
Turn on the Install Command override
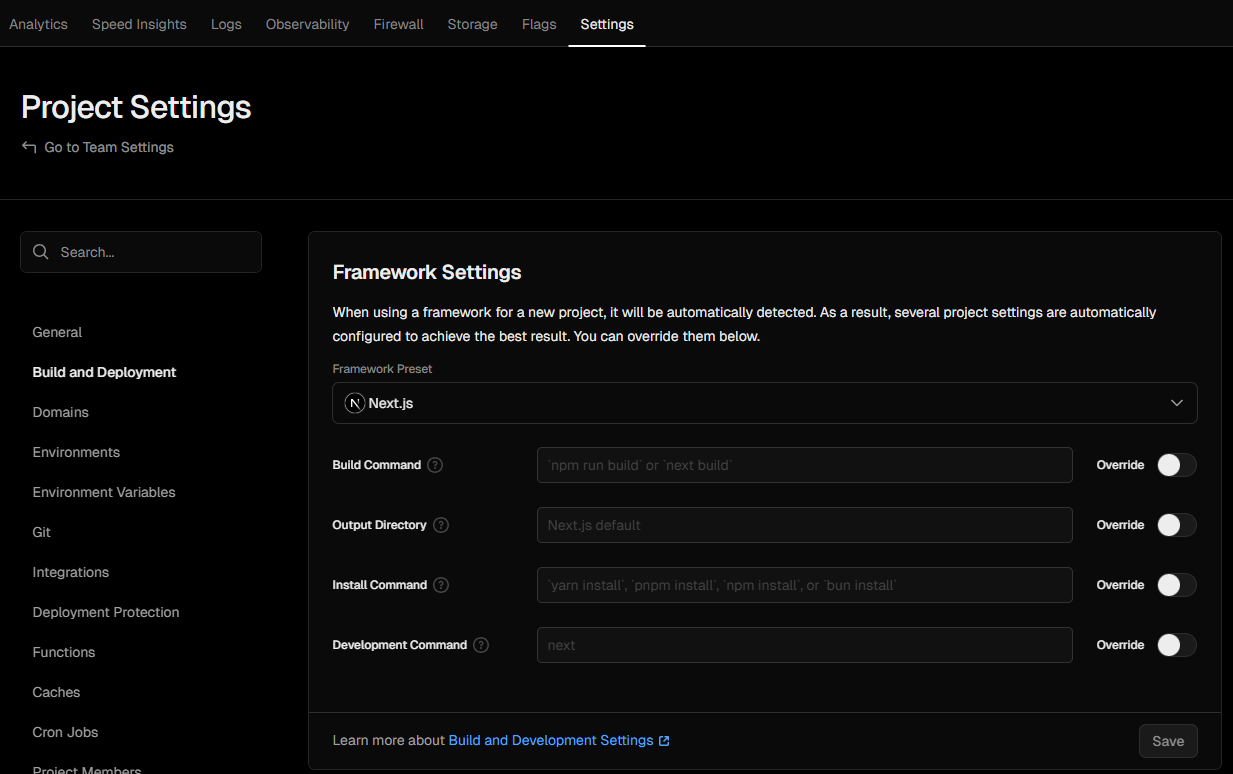point(1176,585)
